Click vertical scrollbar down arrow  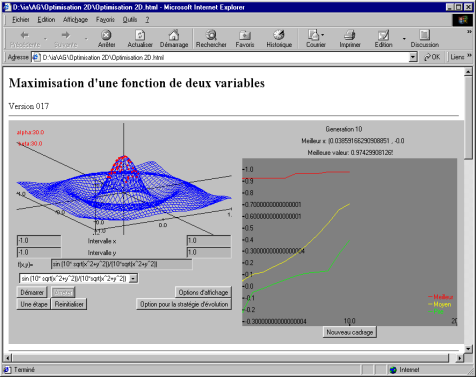(468, 349)
